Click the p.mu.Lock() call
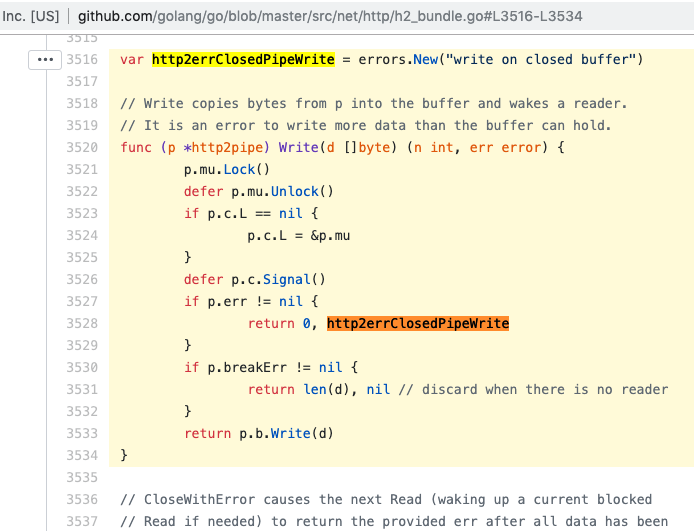This screenshot has height=531, width=694. [x=227, y=169]
